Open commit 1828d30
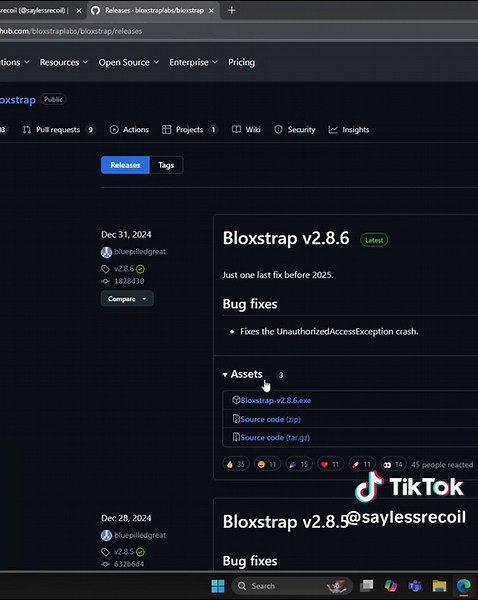 129,281
